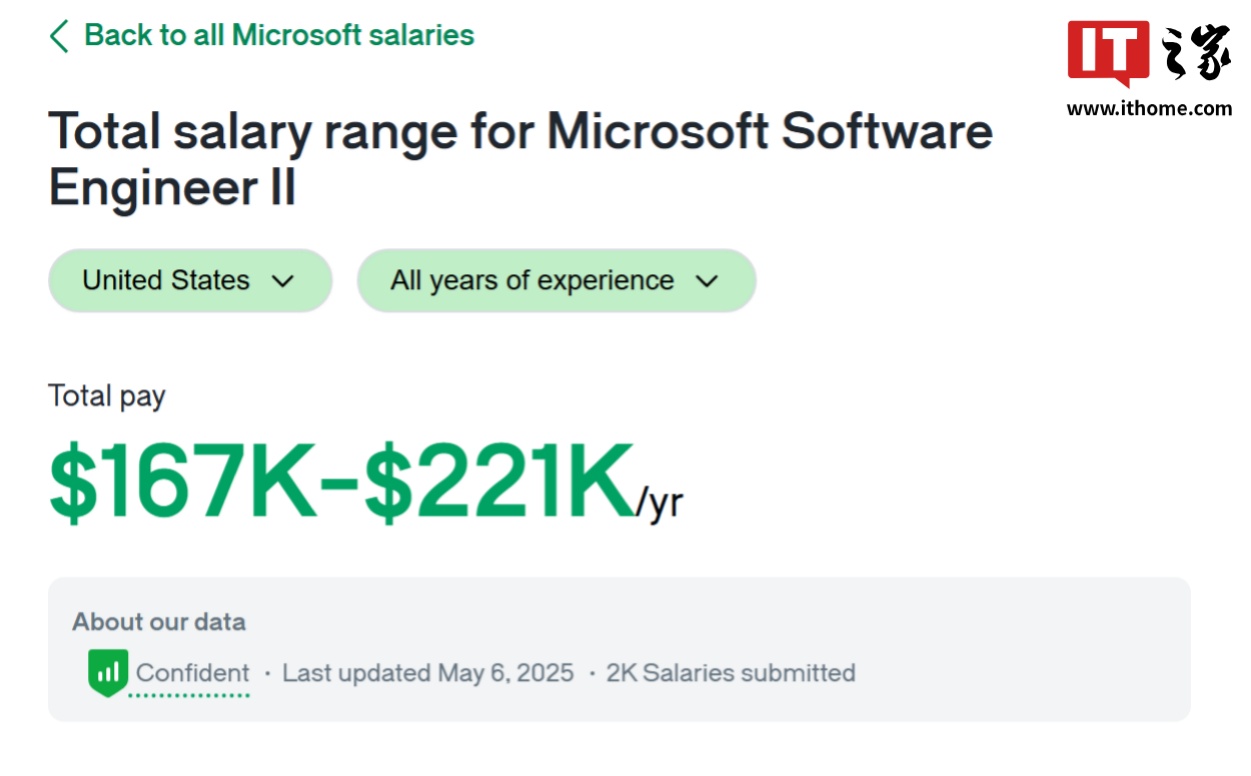Click the www.ithome.com watermark text
The height and width of the screenshot is (776, 1251).
coord(1149,108)
